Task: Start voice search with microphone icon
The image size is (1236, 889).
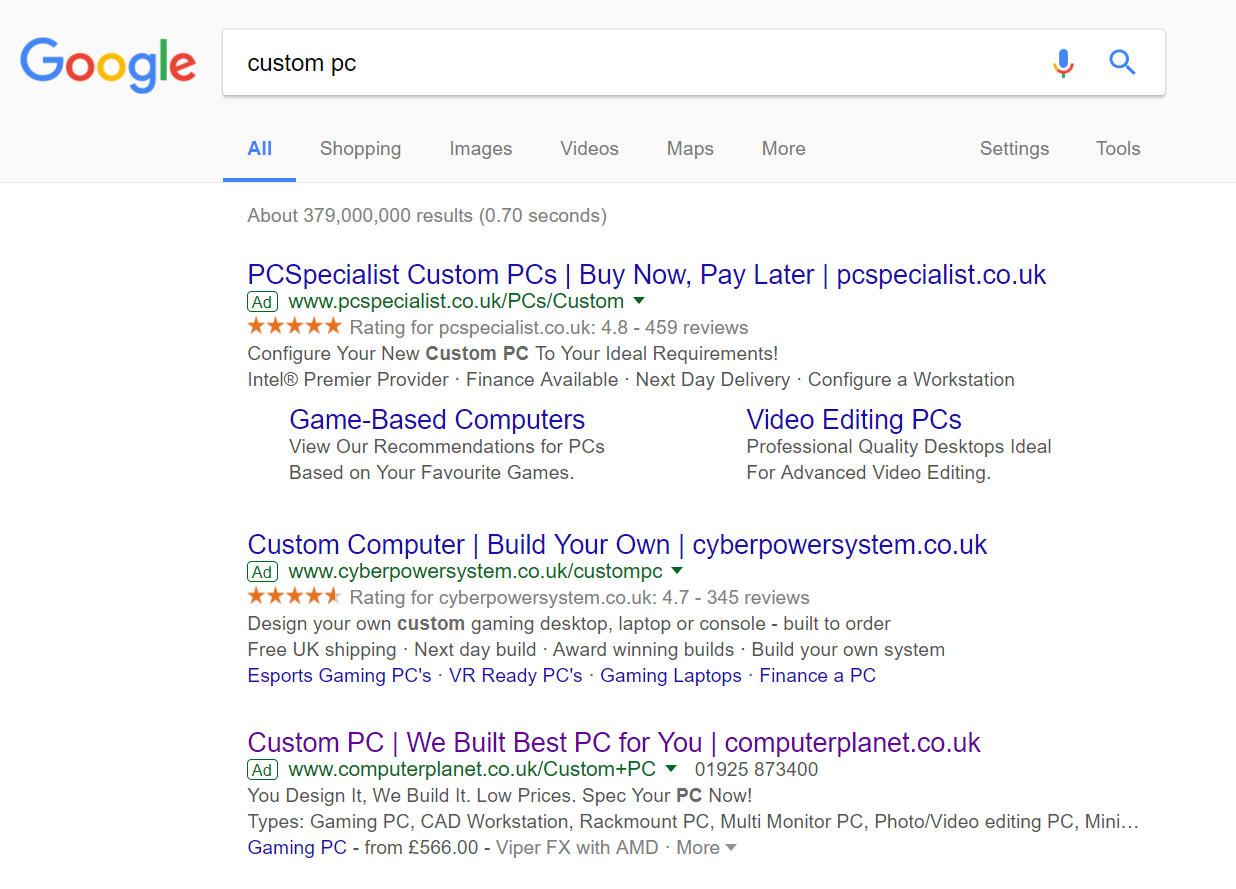Action: [1063, 63]
